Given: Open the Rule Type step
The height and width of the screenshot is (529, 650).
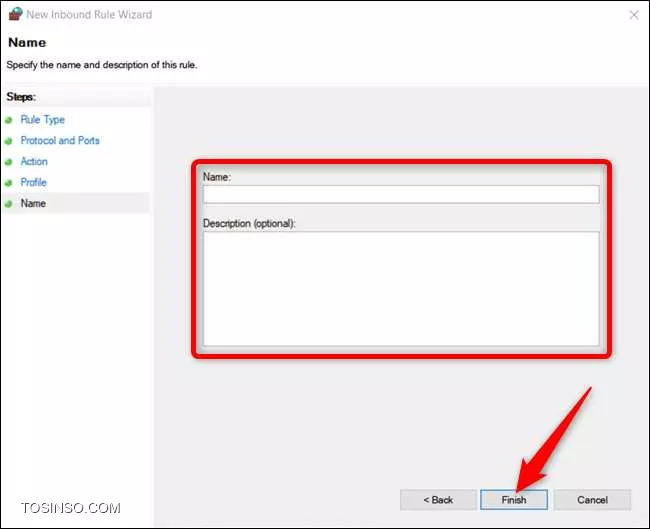Looking at the screenshot, I should (x=43, y=120).
